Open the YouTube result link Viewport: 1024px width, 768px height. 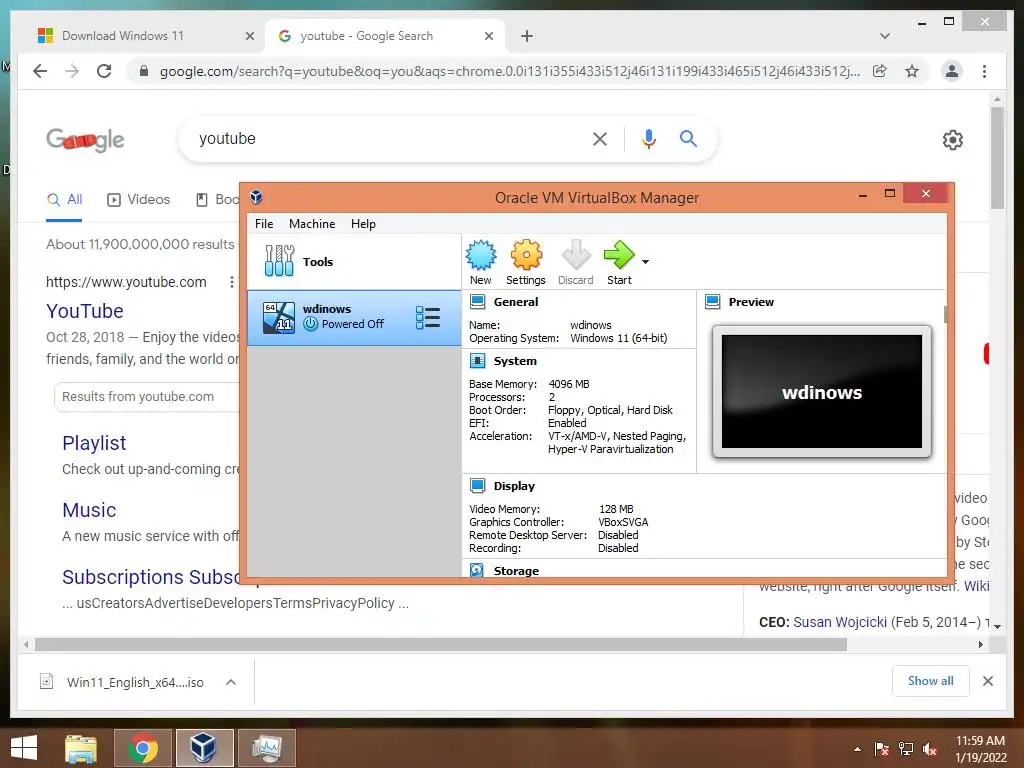click(85, 311)
